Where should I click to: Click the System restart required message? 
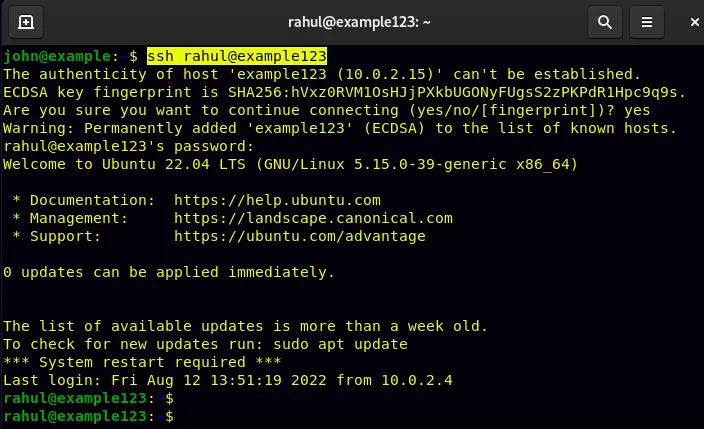pos(142,362)
